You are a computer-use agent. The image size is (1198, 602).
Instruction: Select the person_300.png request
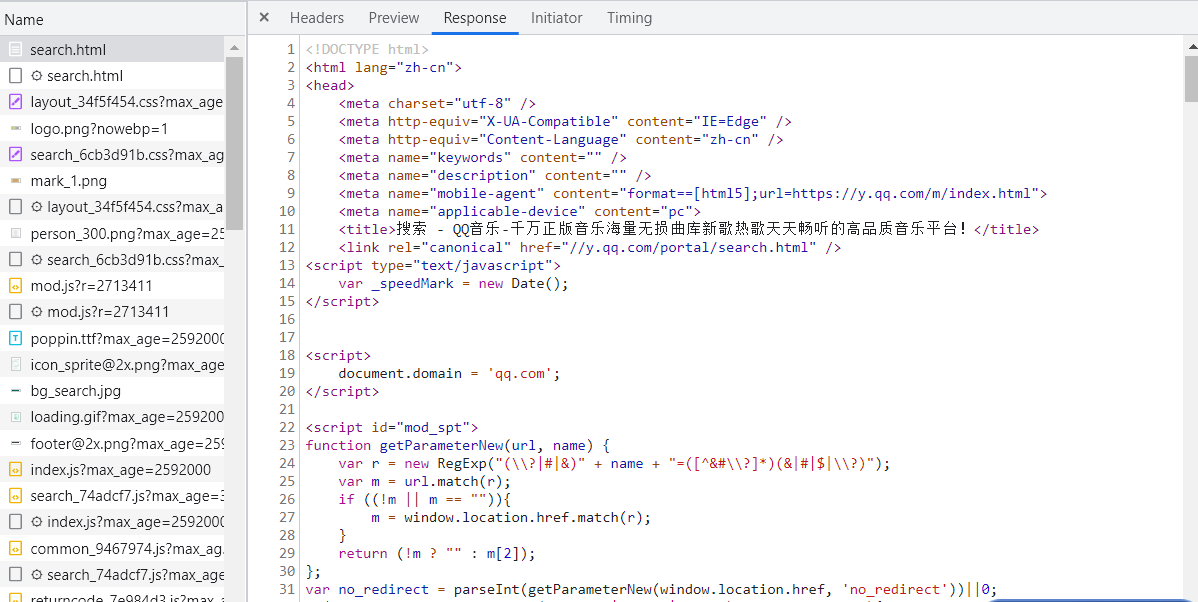(x=112, y=233)
